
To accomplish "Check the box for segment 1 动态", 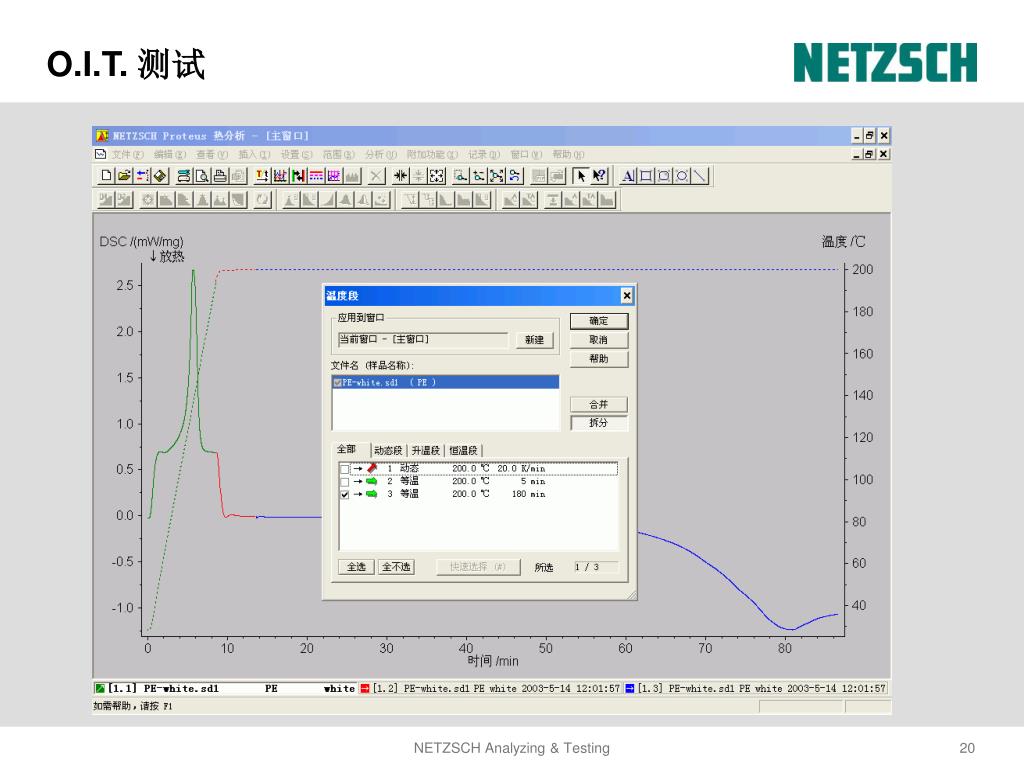I will 344,469.
